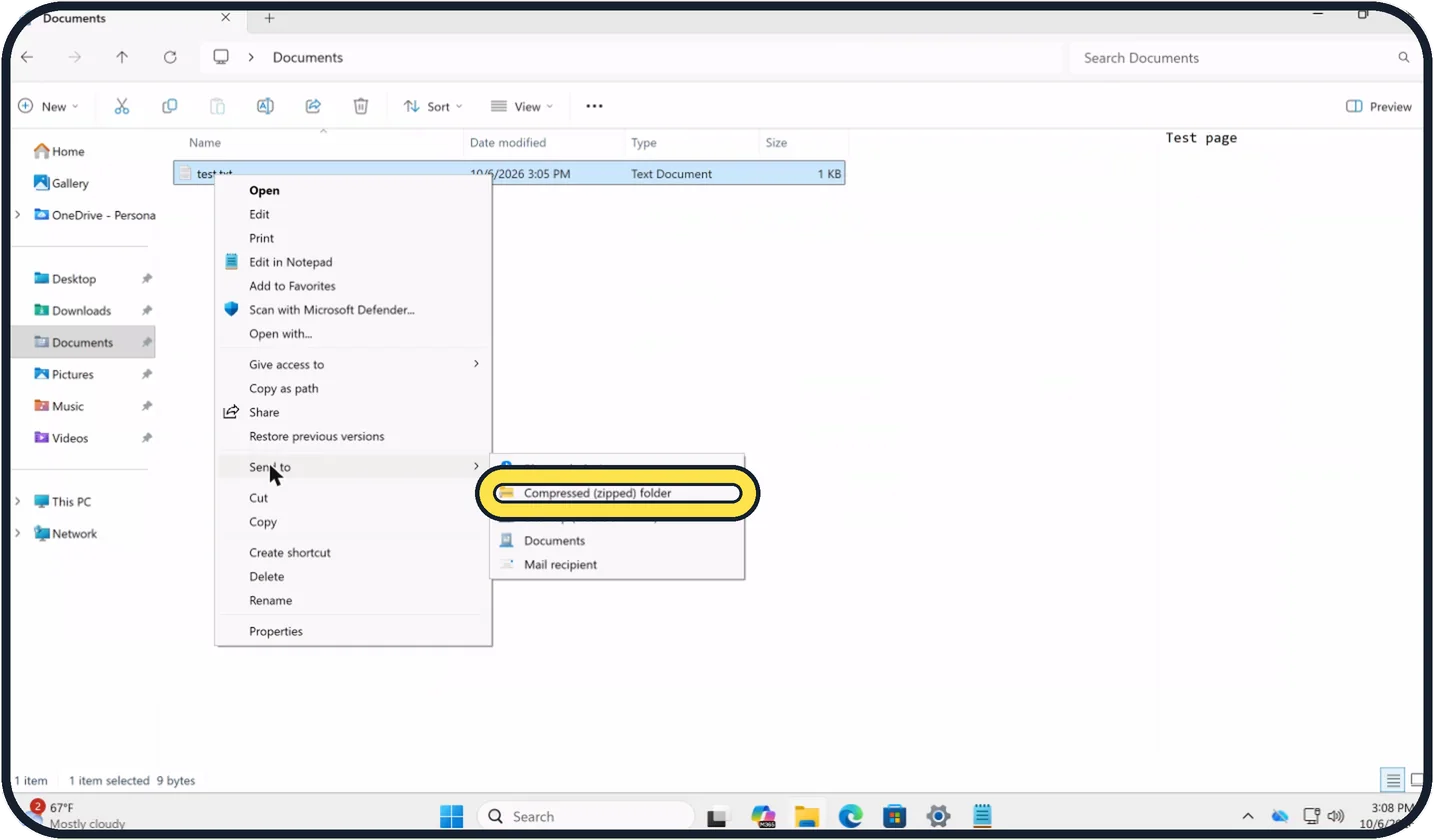Click the This PC monitor icon in address bar
This screenshot has width=1434, height=840.
221,57
